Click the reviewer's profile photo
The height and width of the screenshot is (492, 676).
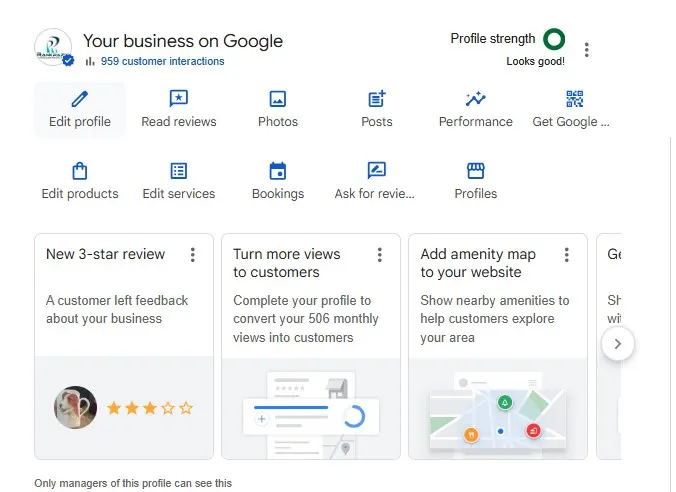(x=75, y=407)
